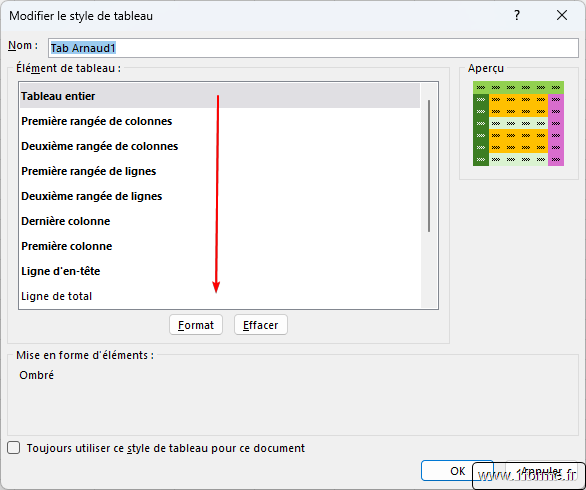Click the Aperçu table preview thumbnail
The width and height of the screenshot is (586, 490).
point(518,123)
